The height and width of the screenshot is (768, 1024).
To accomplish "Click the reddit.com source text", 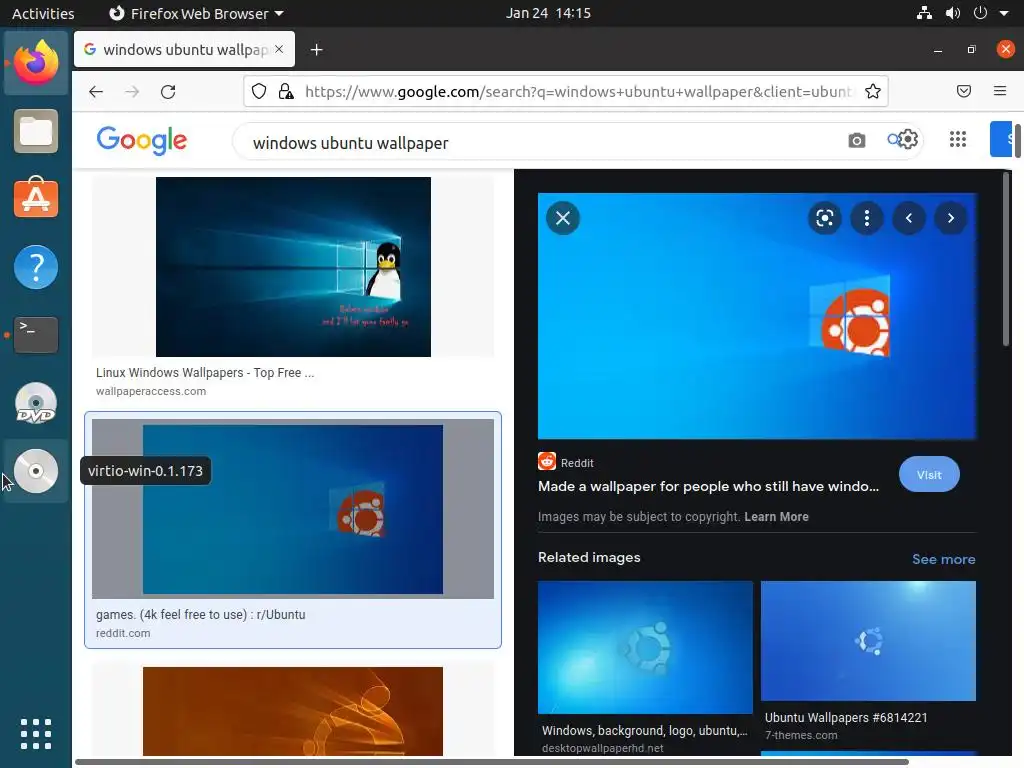I will (x=123, y=633).
